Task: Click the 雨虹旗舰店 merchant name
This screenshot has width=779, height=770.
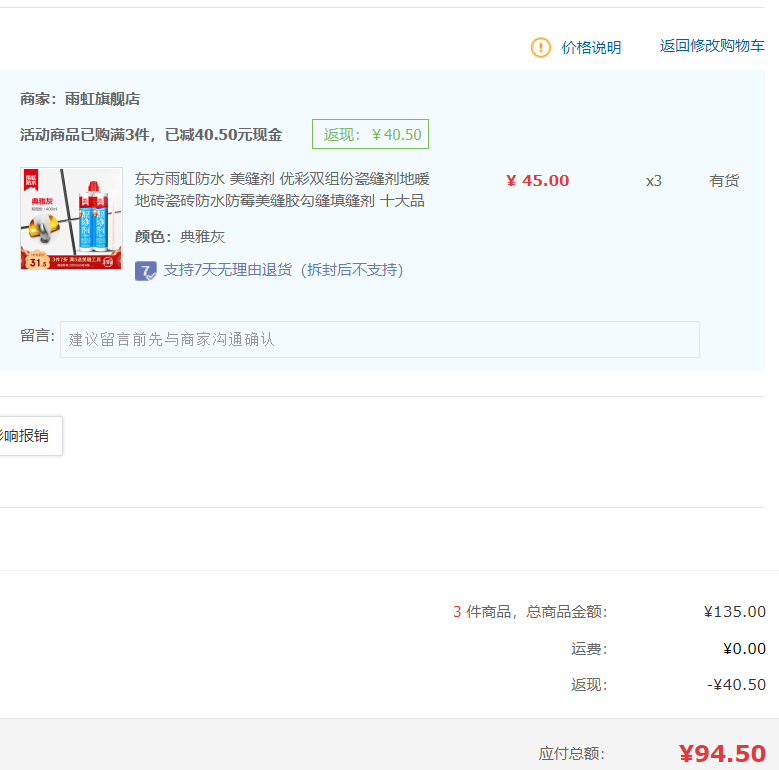Action: [102, 99]
